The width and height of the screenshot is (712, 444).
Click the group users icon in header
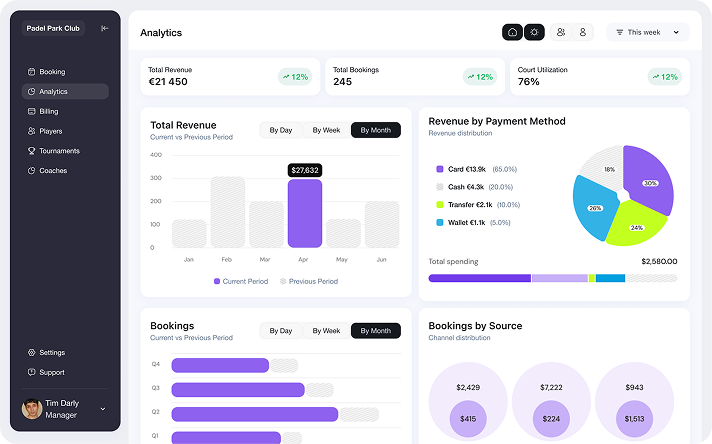pos(561,32)
